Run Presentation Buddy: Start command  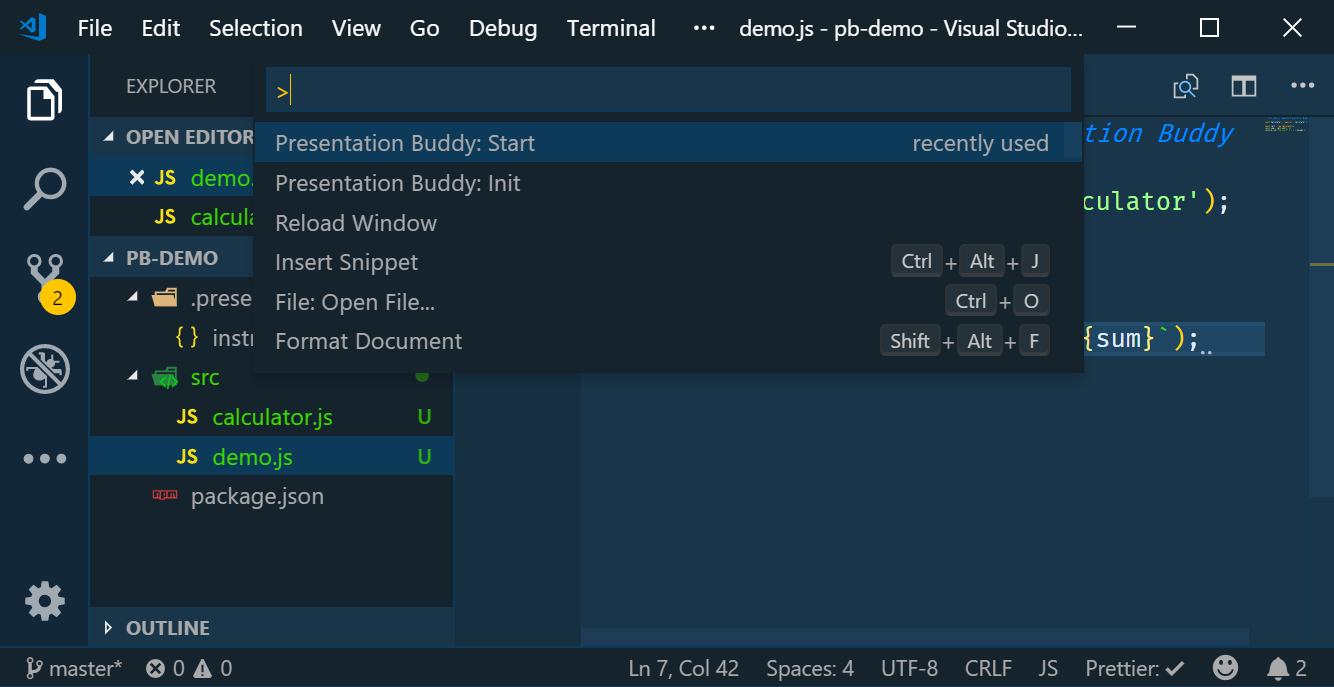(668, 143)
